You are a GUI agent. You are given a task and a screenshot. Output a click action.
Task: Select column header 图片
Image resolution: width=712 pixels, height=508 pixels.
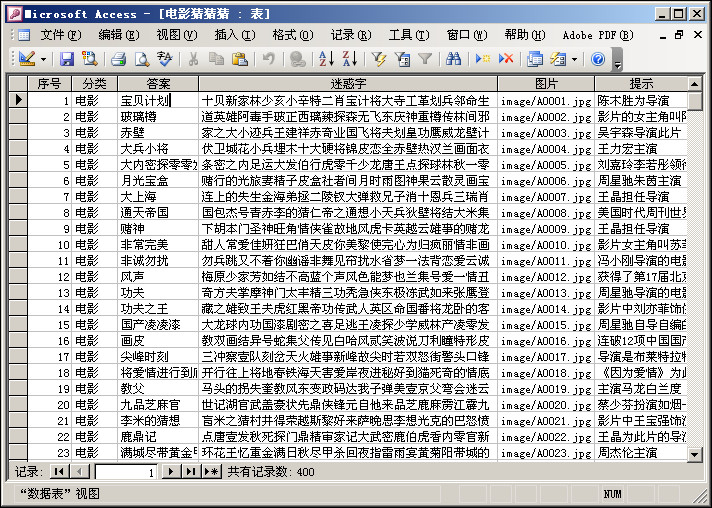pos(546,84)
